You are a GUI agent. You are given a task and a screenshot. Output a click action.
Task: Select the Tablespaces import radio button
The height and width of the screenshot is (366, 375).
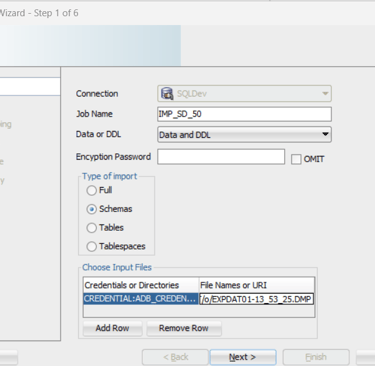point(91,247)
